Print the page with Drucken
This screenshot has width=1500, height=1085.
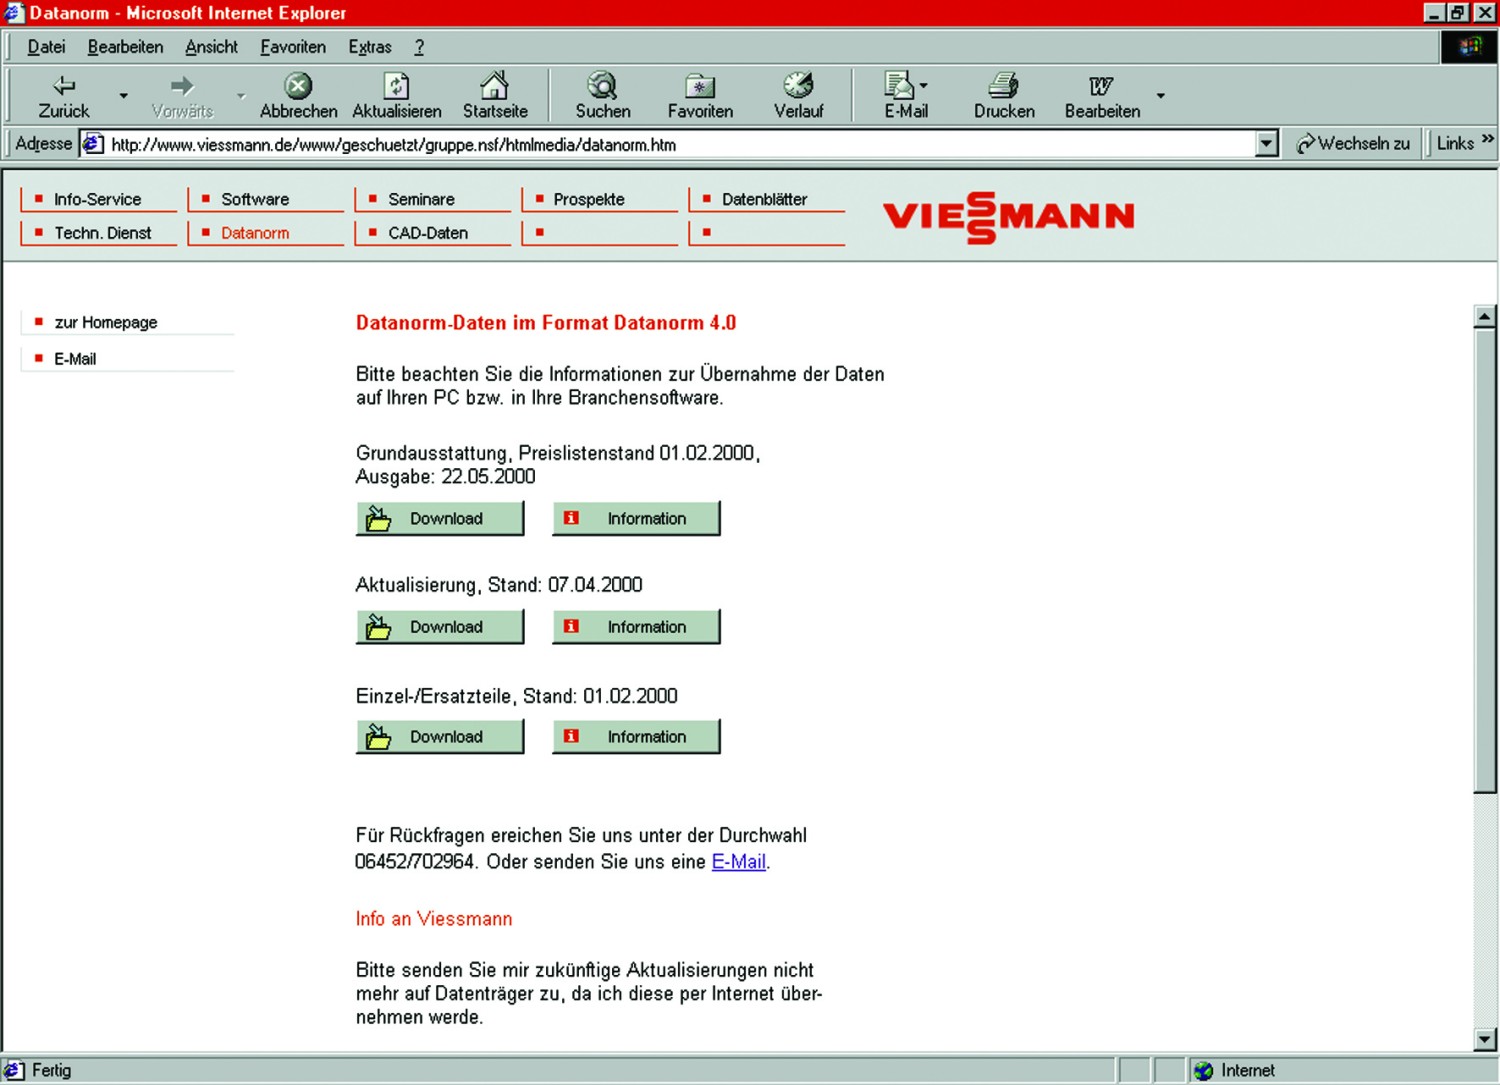[x=1004, y=96]
